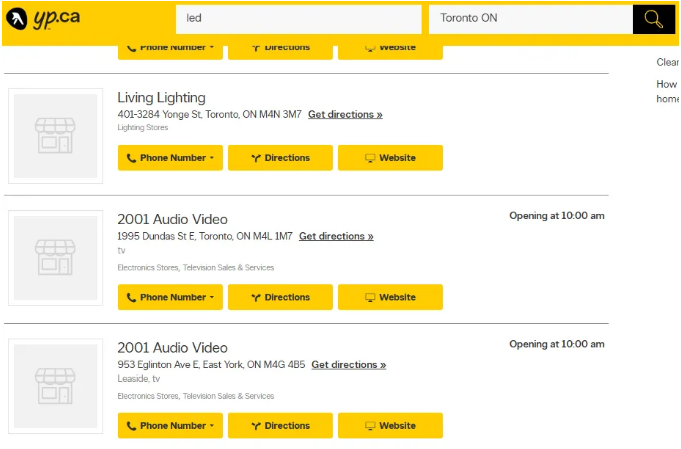Open Directions for Living Lighting
This screenshot has width=681, height=449.
pyautogui.click(x=280, y=158)
